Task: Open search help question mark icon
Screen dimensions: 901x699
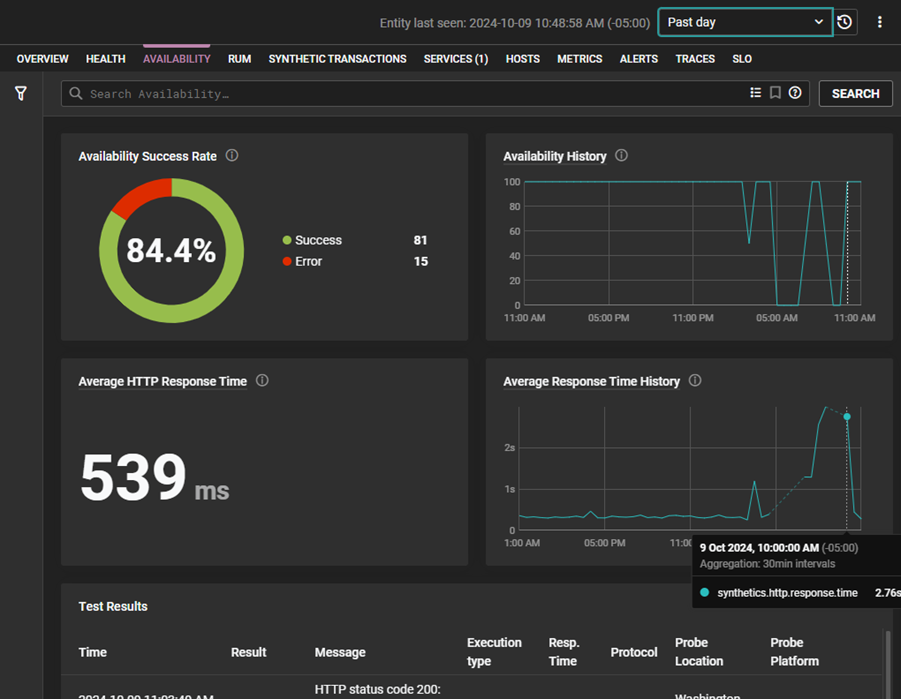Action: click(795, 93)
